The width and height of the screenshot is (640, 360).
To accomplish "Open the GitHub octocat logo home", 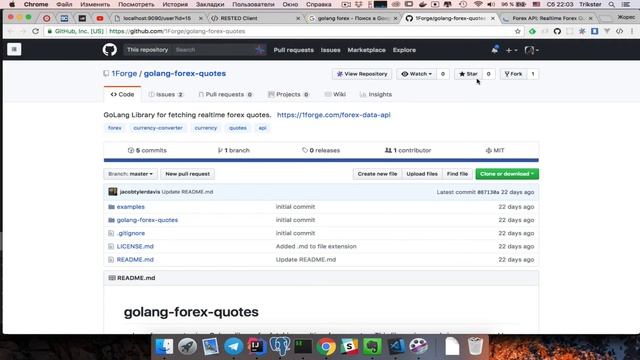I will pyautogui.click(x=109, y=50).
